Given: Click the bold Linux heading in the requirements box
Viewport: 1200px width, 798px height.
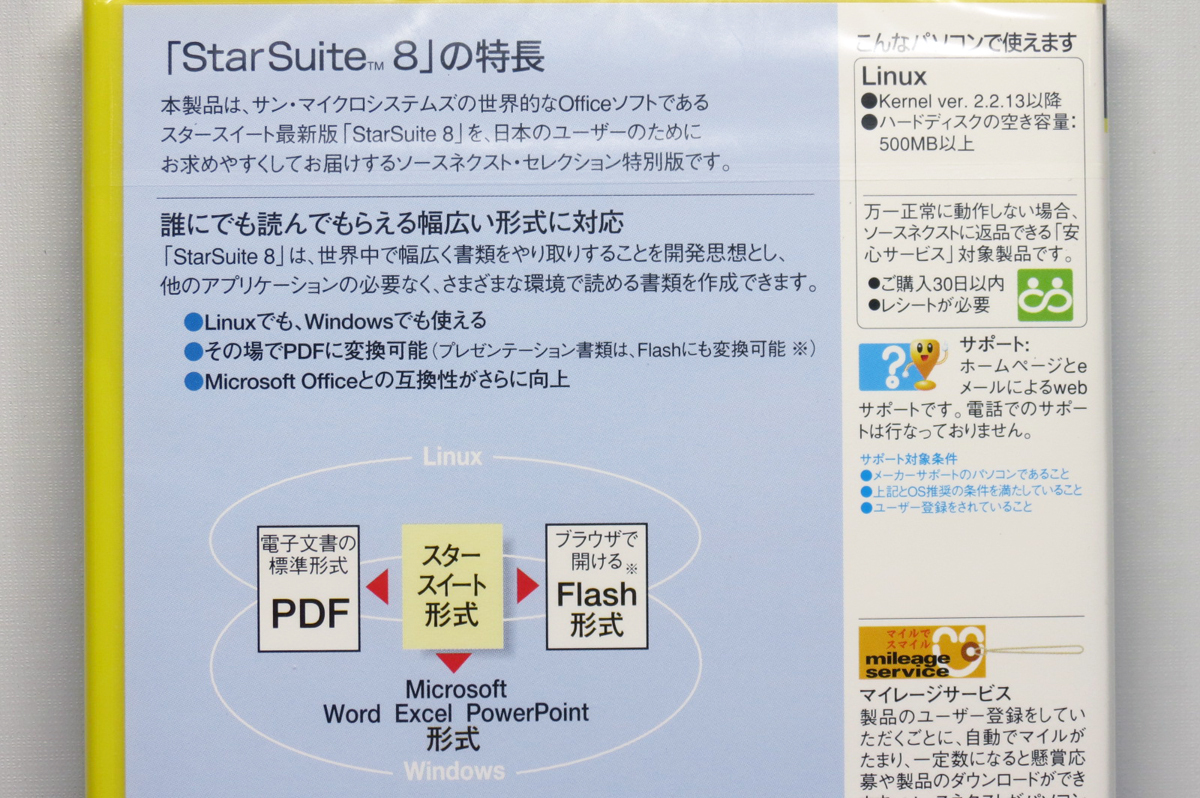Looking at the screenshot, I should click(x=895, y=75).
